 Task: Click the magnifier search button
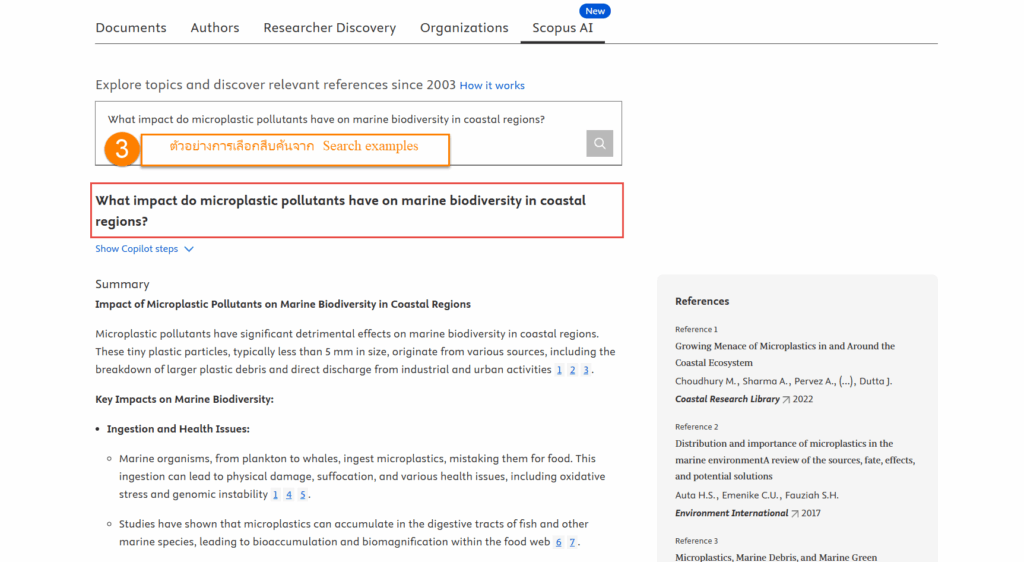click(599, 143)
